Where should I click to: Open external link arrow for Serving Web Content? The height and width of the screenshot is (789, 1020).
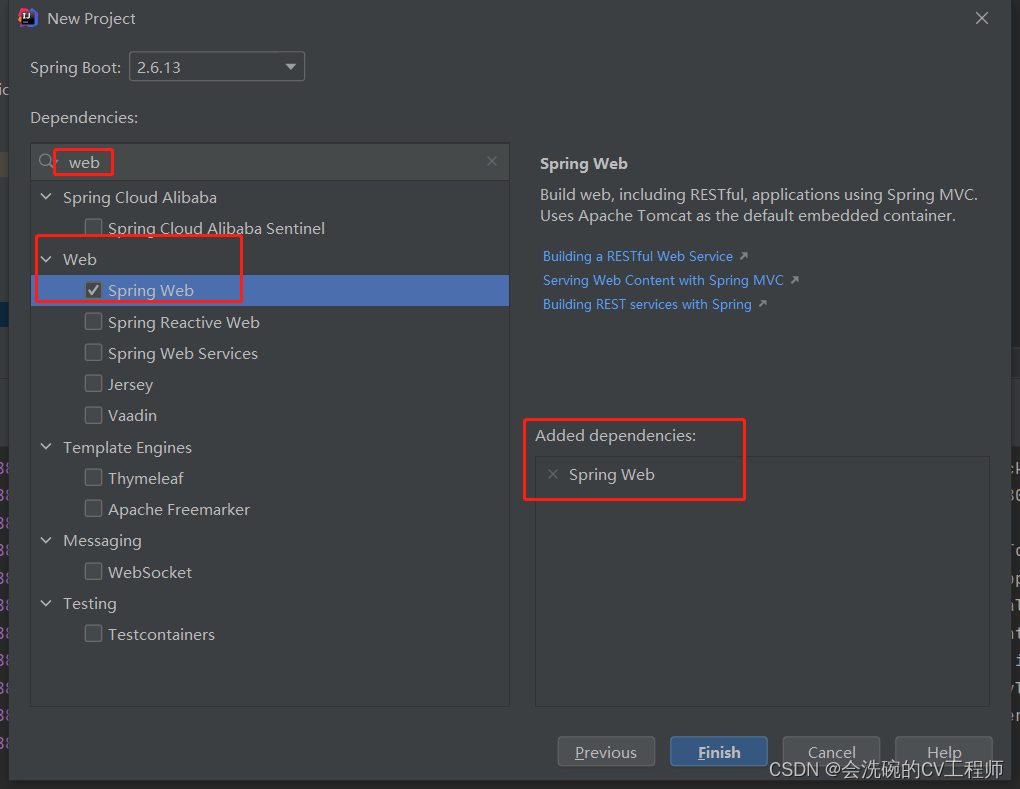pos(794,280)
